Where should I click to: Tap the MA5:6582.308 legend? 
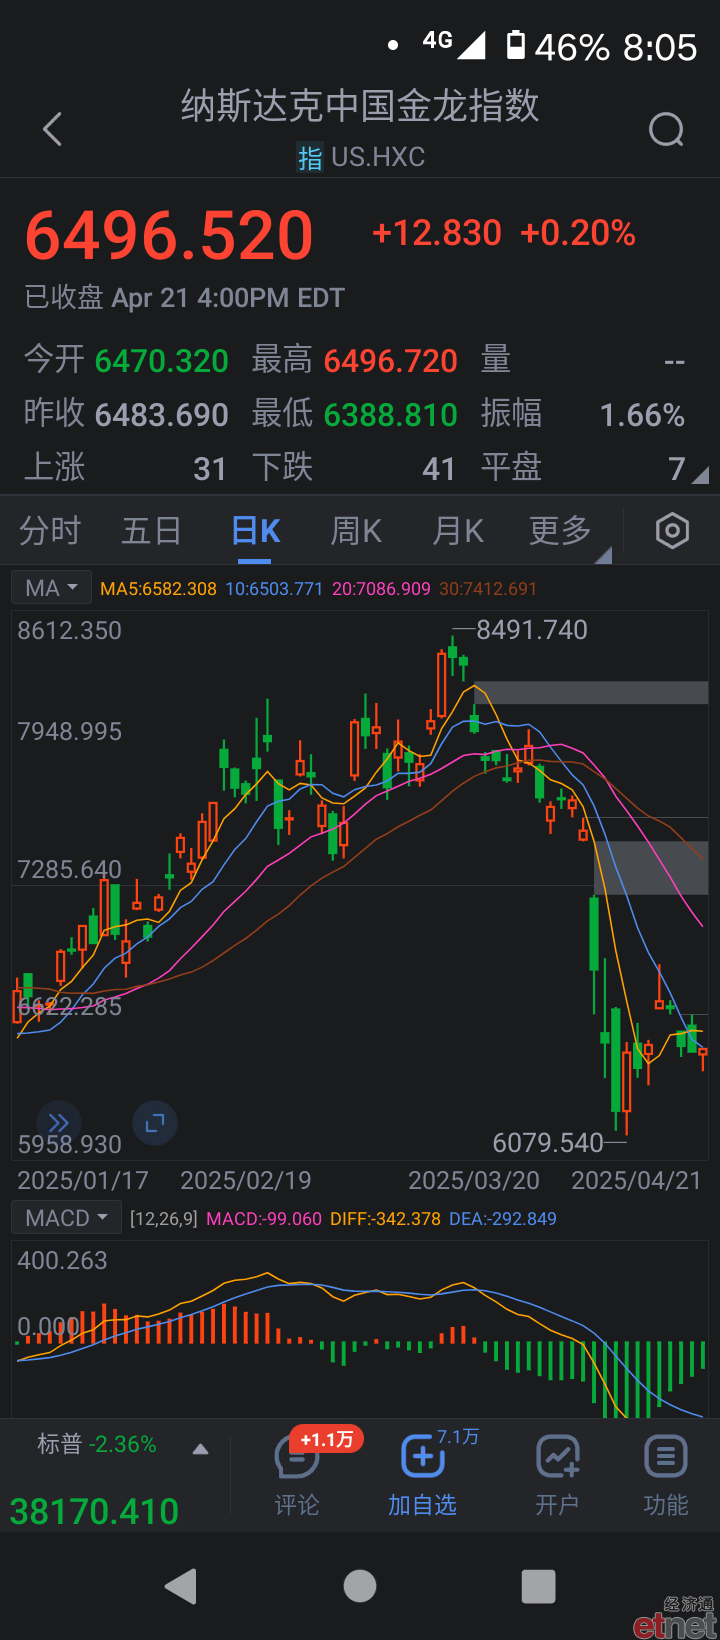pyautogui.click(x=158, y=589)
